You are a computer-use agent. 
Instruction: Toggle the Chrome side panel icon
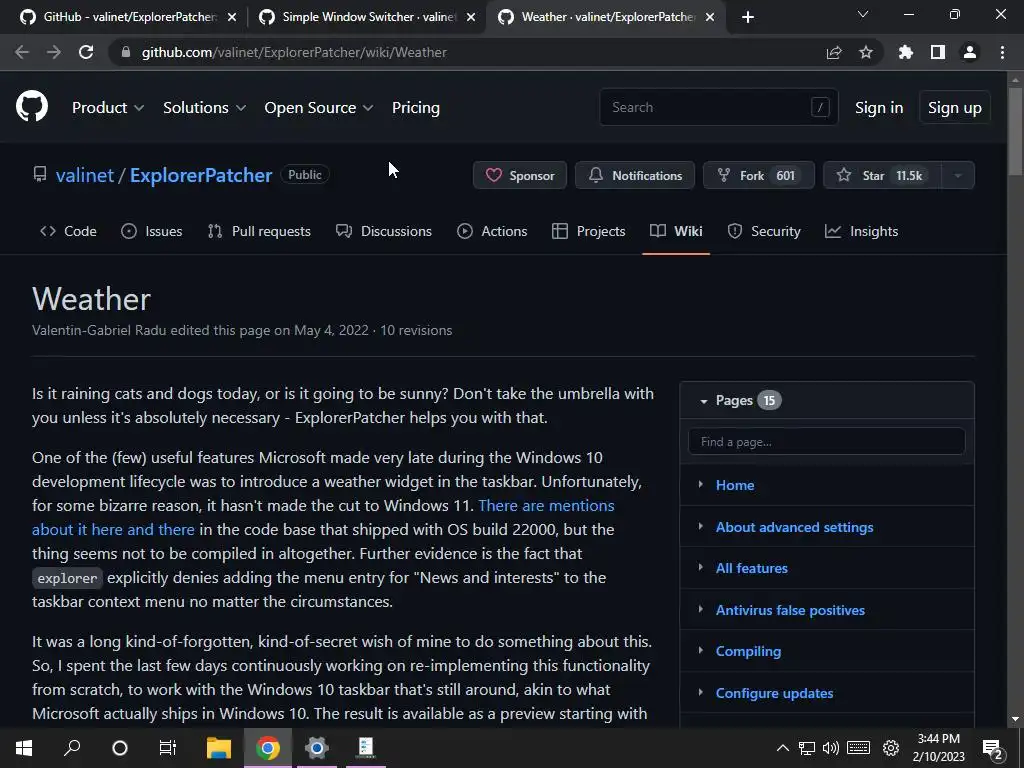click(x=938, y=52)
